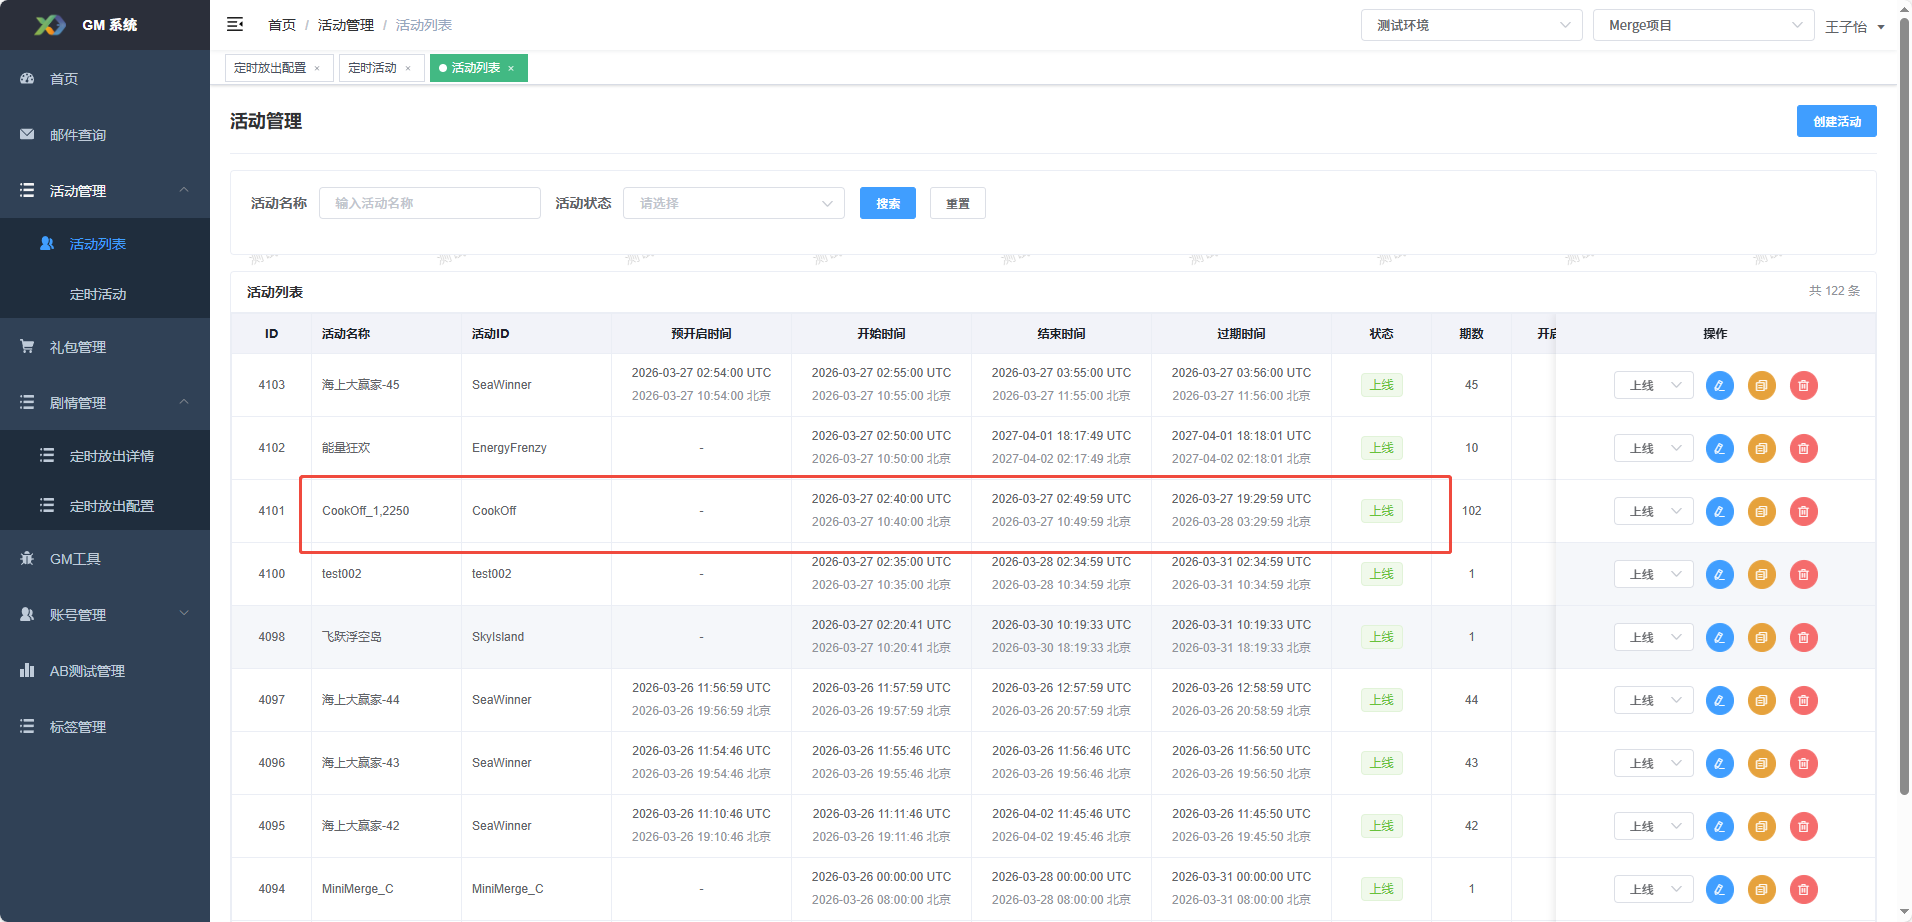This screenshot has height=922, width=1912.
Task: Collapse the sidebar via hamburger icon
Action: point(235,24)
